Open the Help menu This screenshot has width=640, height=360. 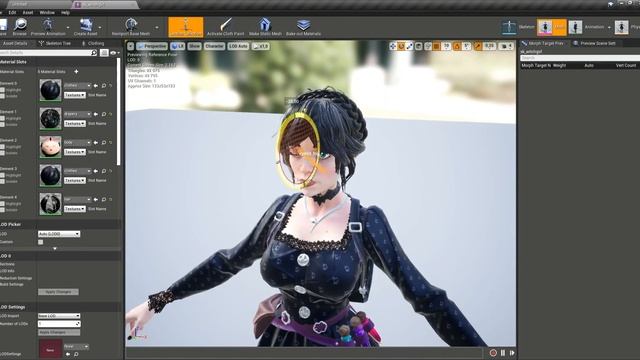(x=65, y=13)
